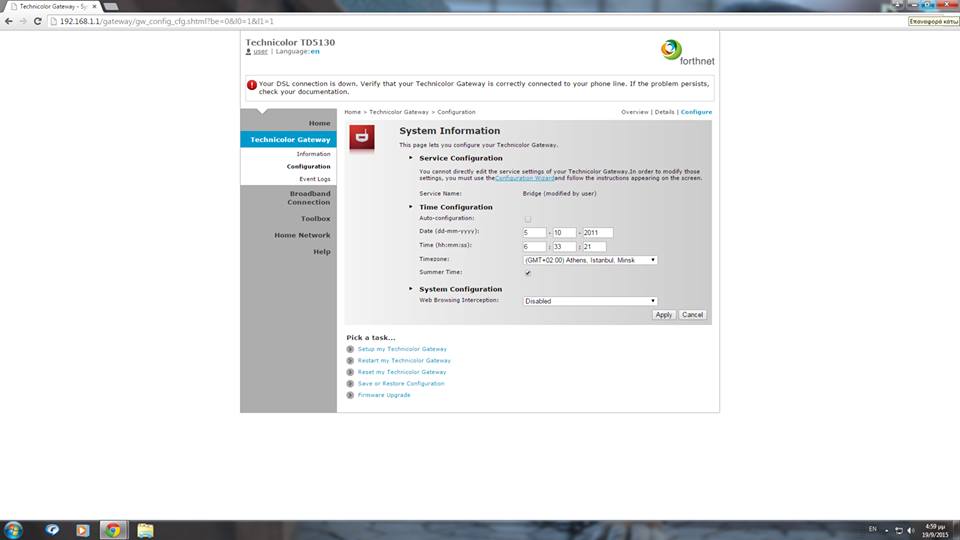
Task: Click the time hours field showing 6
Action: coord(534,247)
